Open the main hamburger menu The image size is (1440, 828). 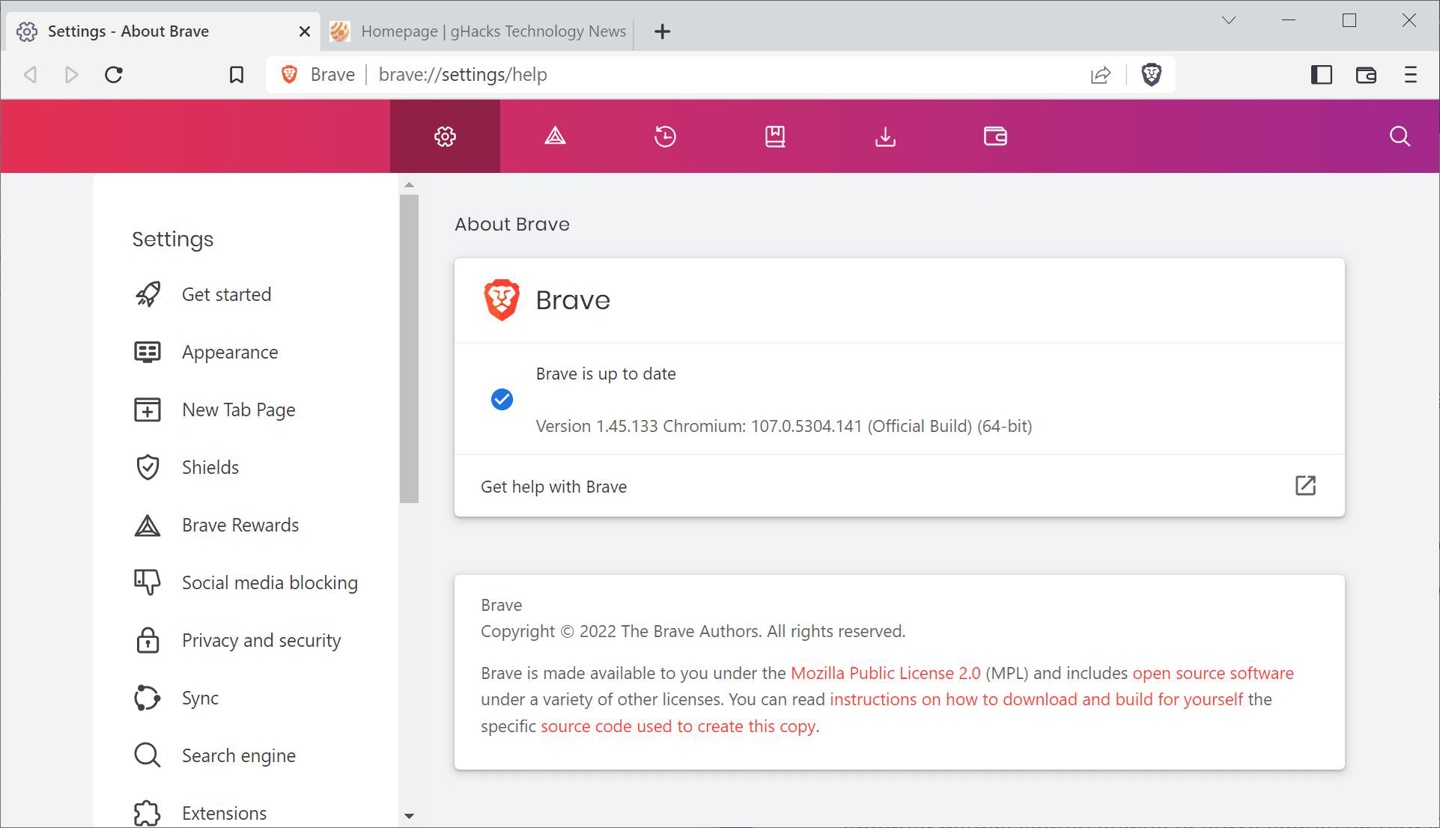click(1410, 74)
